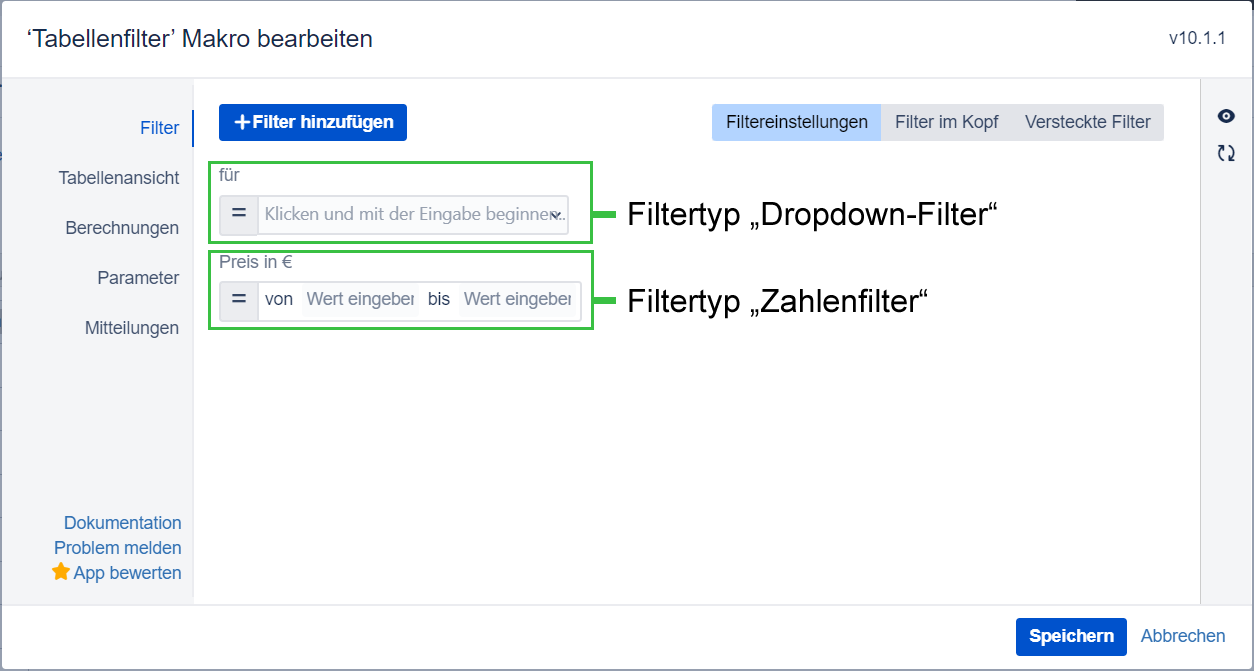
Task: Click the 'von' value input field
Action: [x=360, y=300]
